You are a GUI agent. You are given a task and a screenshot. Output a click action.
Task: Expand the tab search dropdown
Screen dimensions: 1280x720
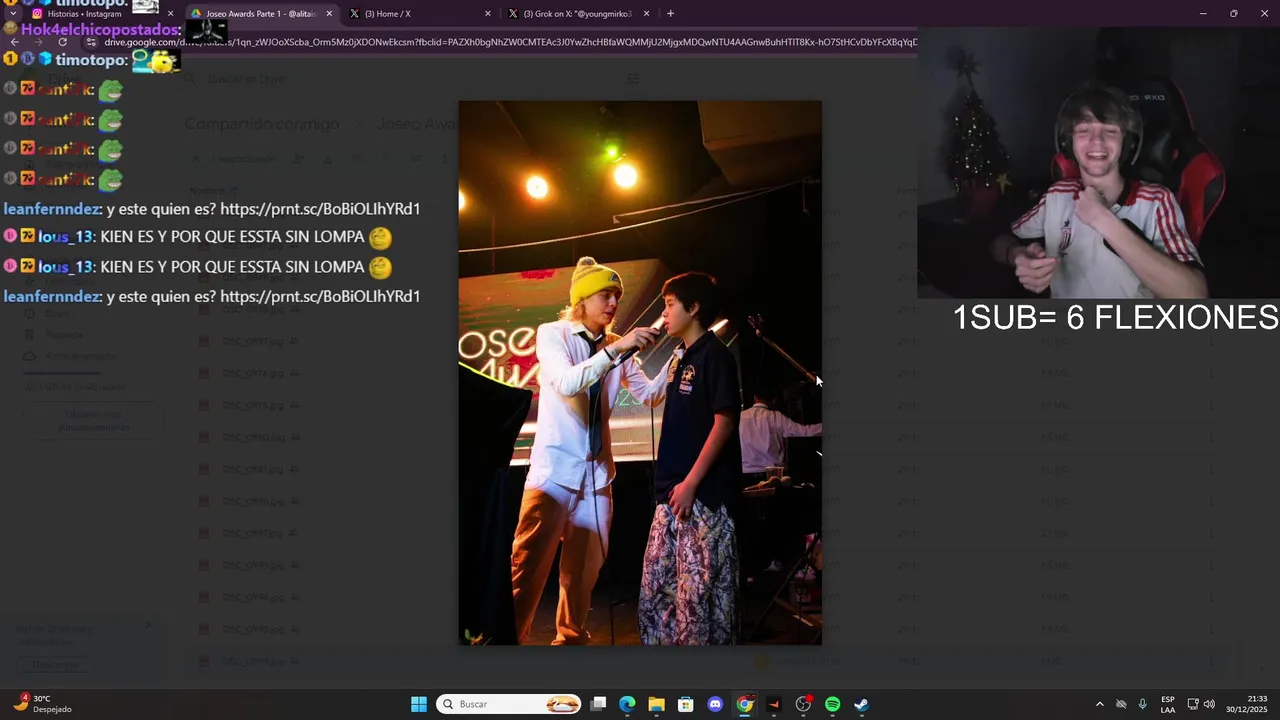pos(12,14)
